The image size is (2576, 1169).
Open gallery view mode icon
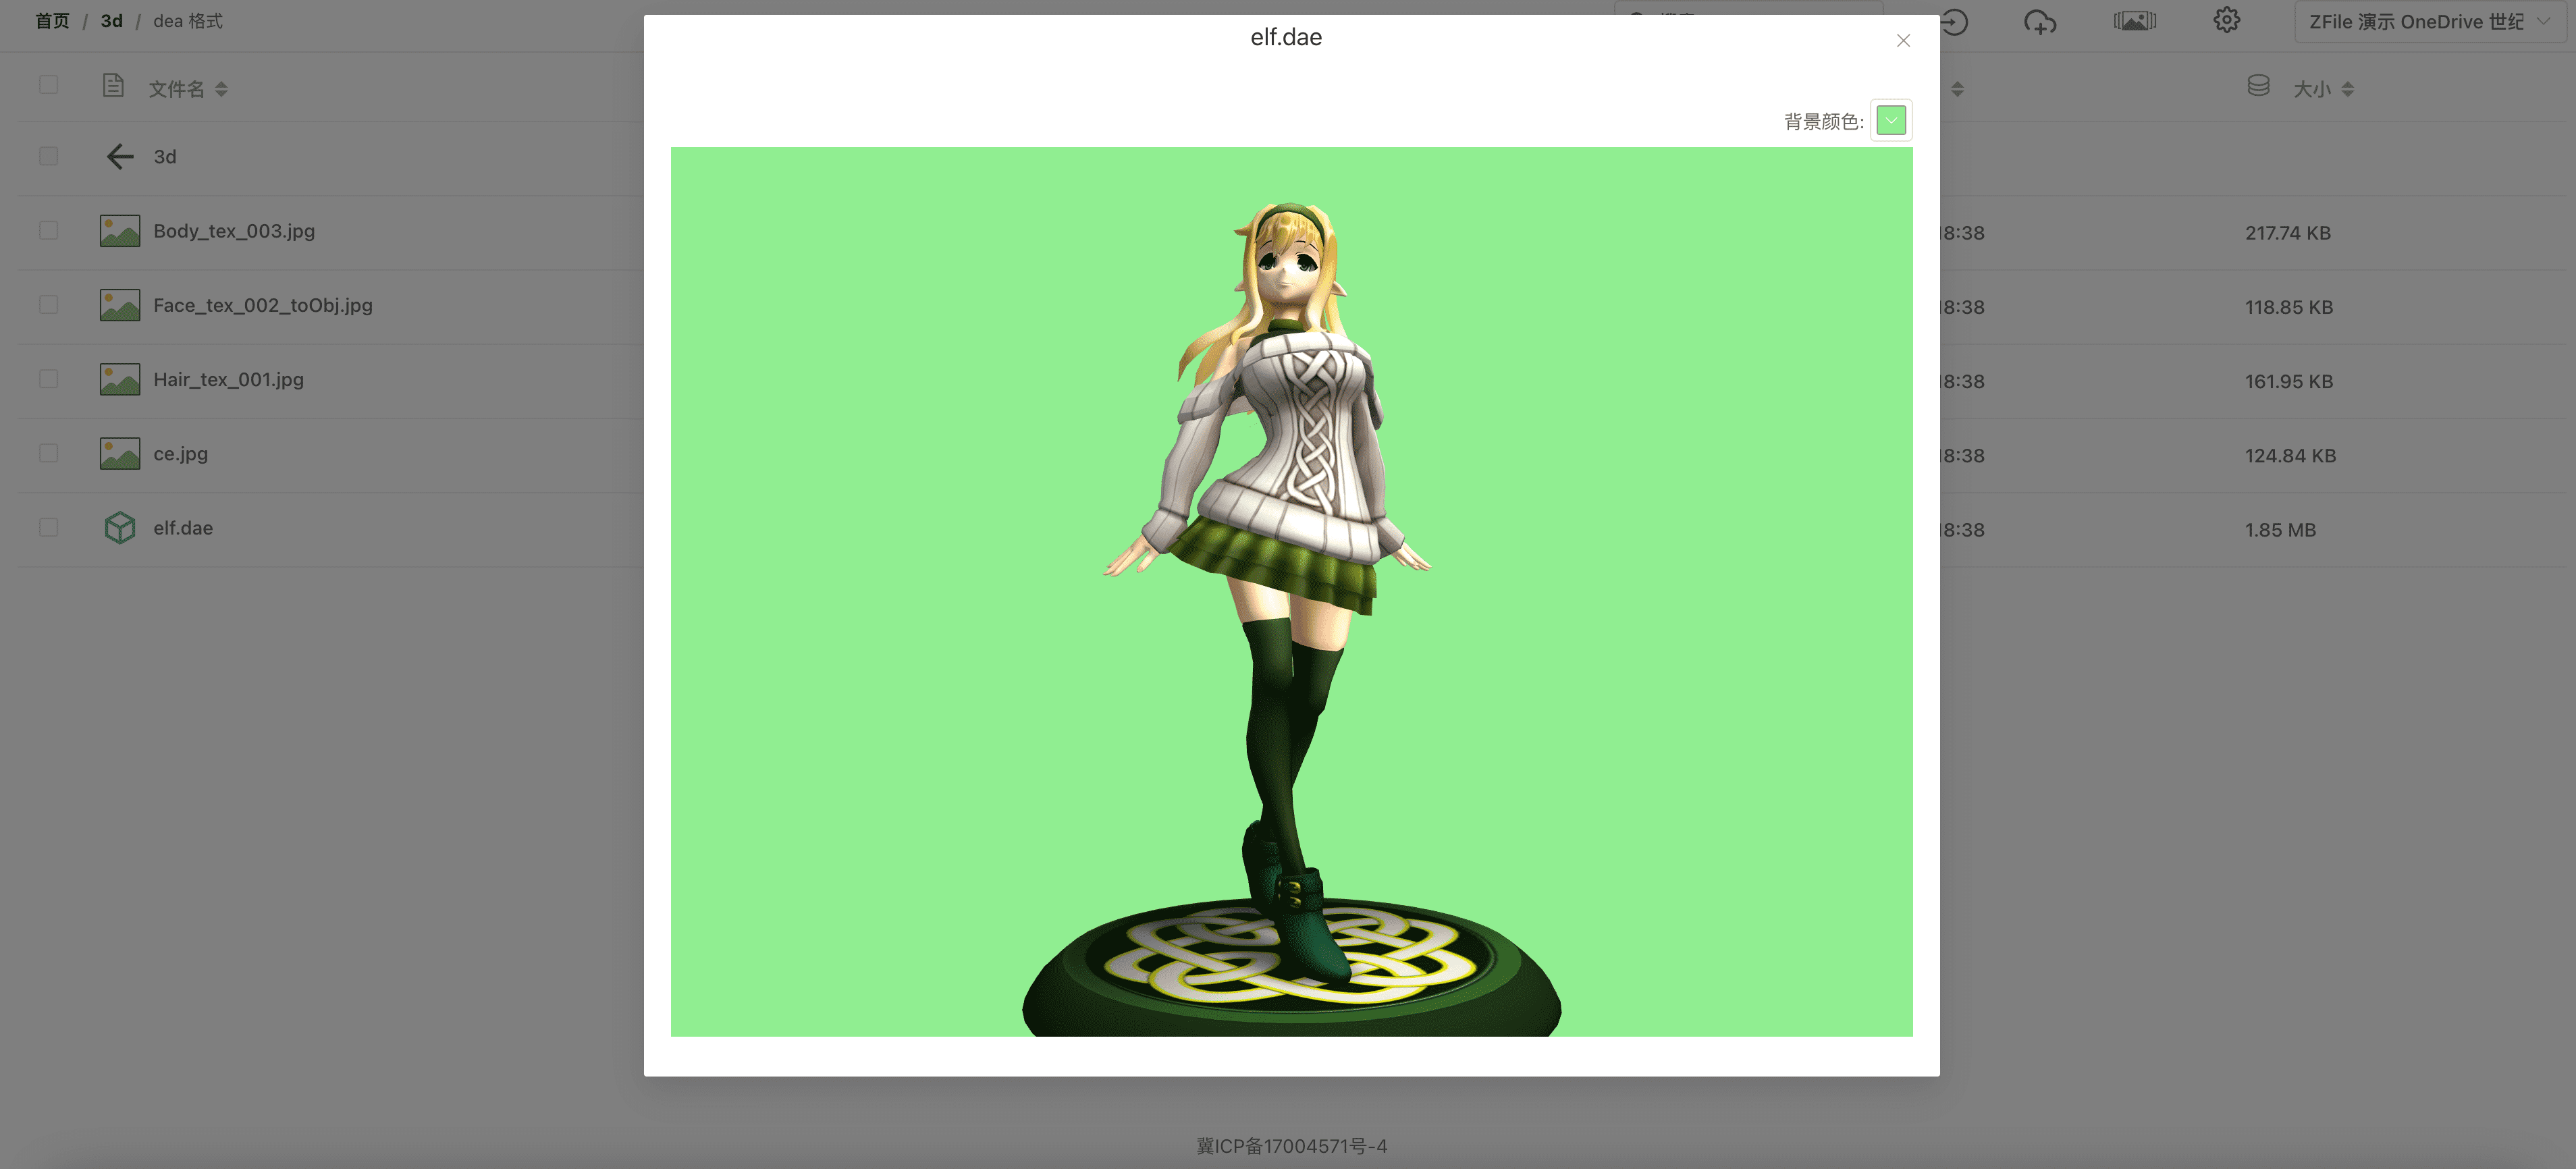pyautogui.click(x=2135, y=20)
